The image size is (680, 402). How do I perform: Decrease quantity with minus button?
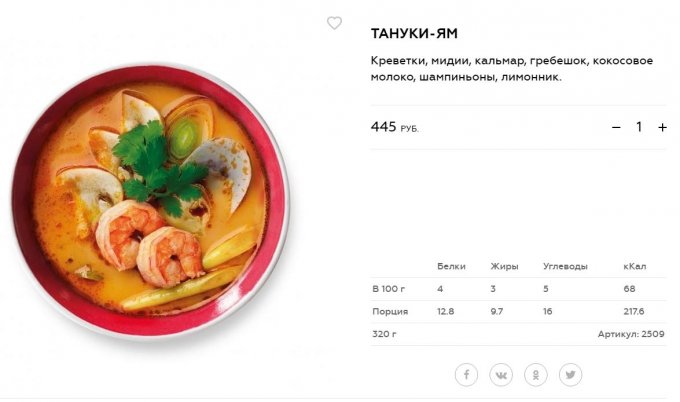[x=616, y=127]
